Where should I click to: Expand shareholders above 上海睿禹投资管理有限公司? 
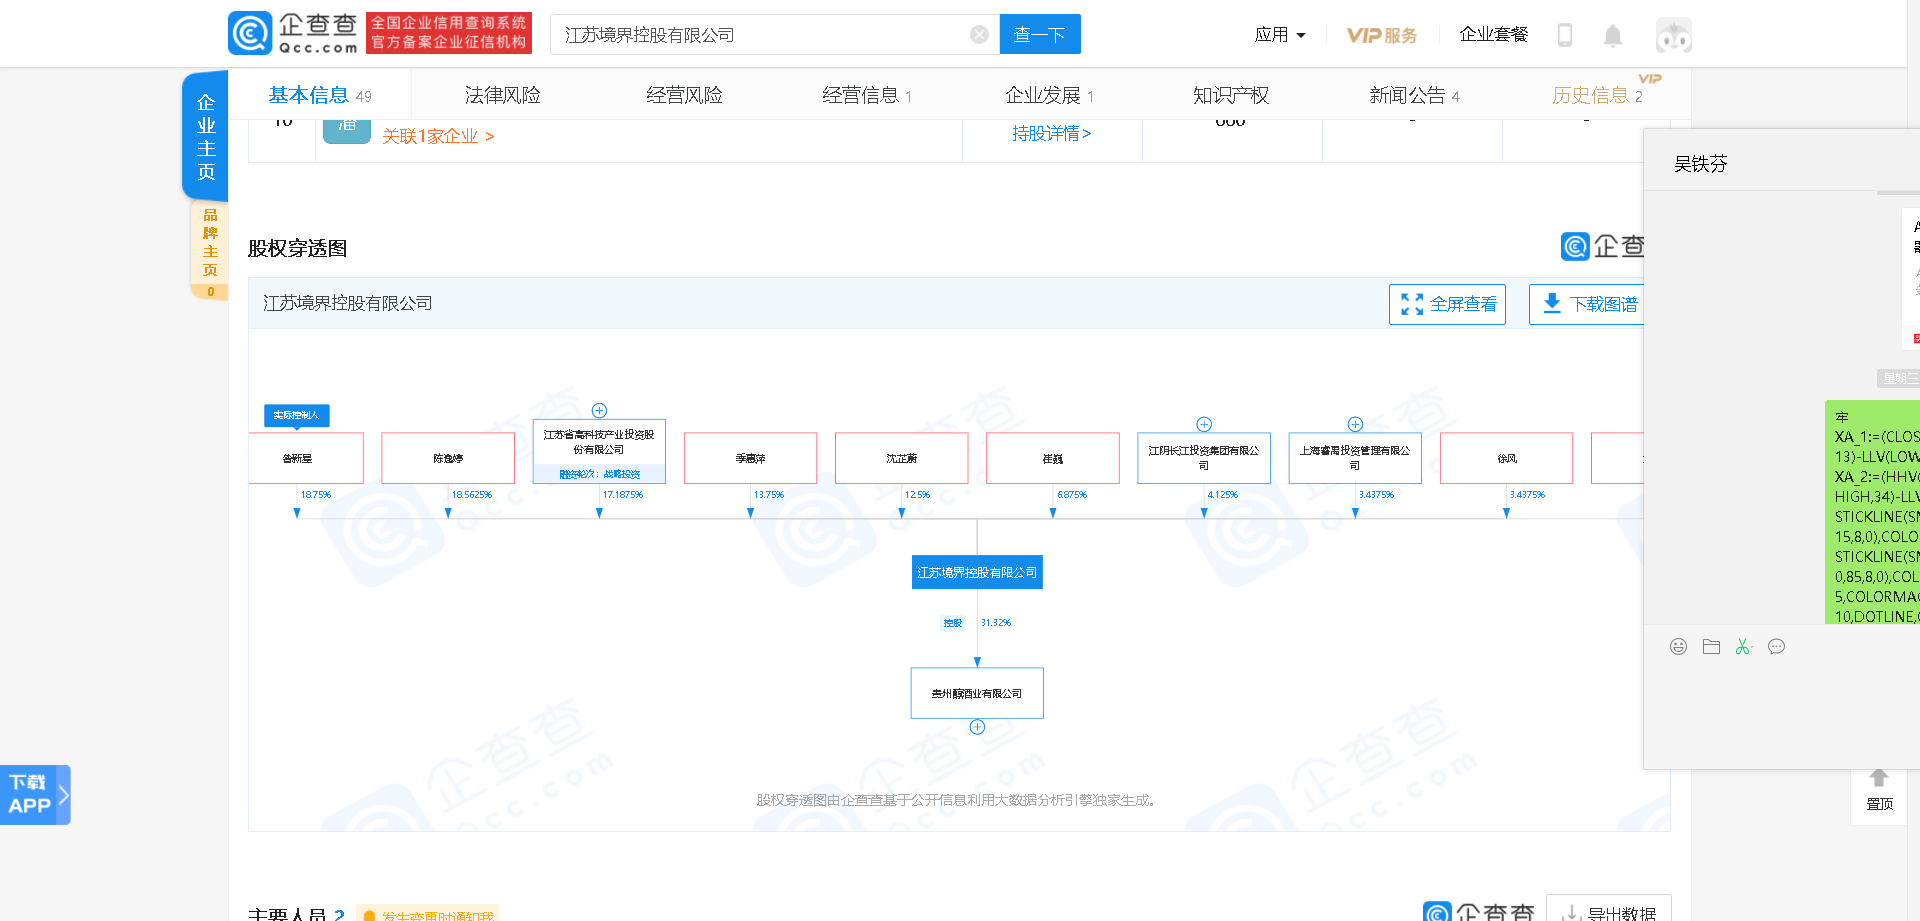click(x=1355, y=424)
